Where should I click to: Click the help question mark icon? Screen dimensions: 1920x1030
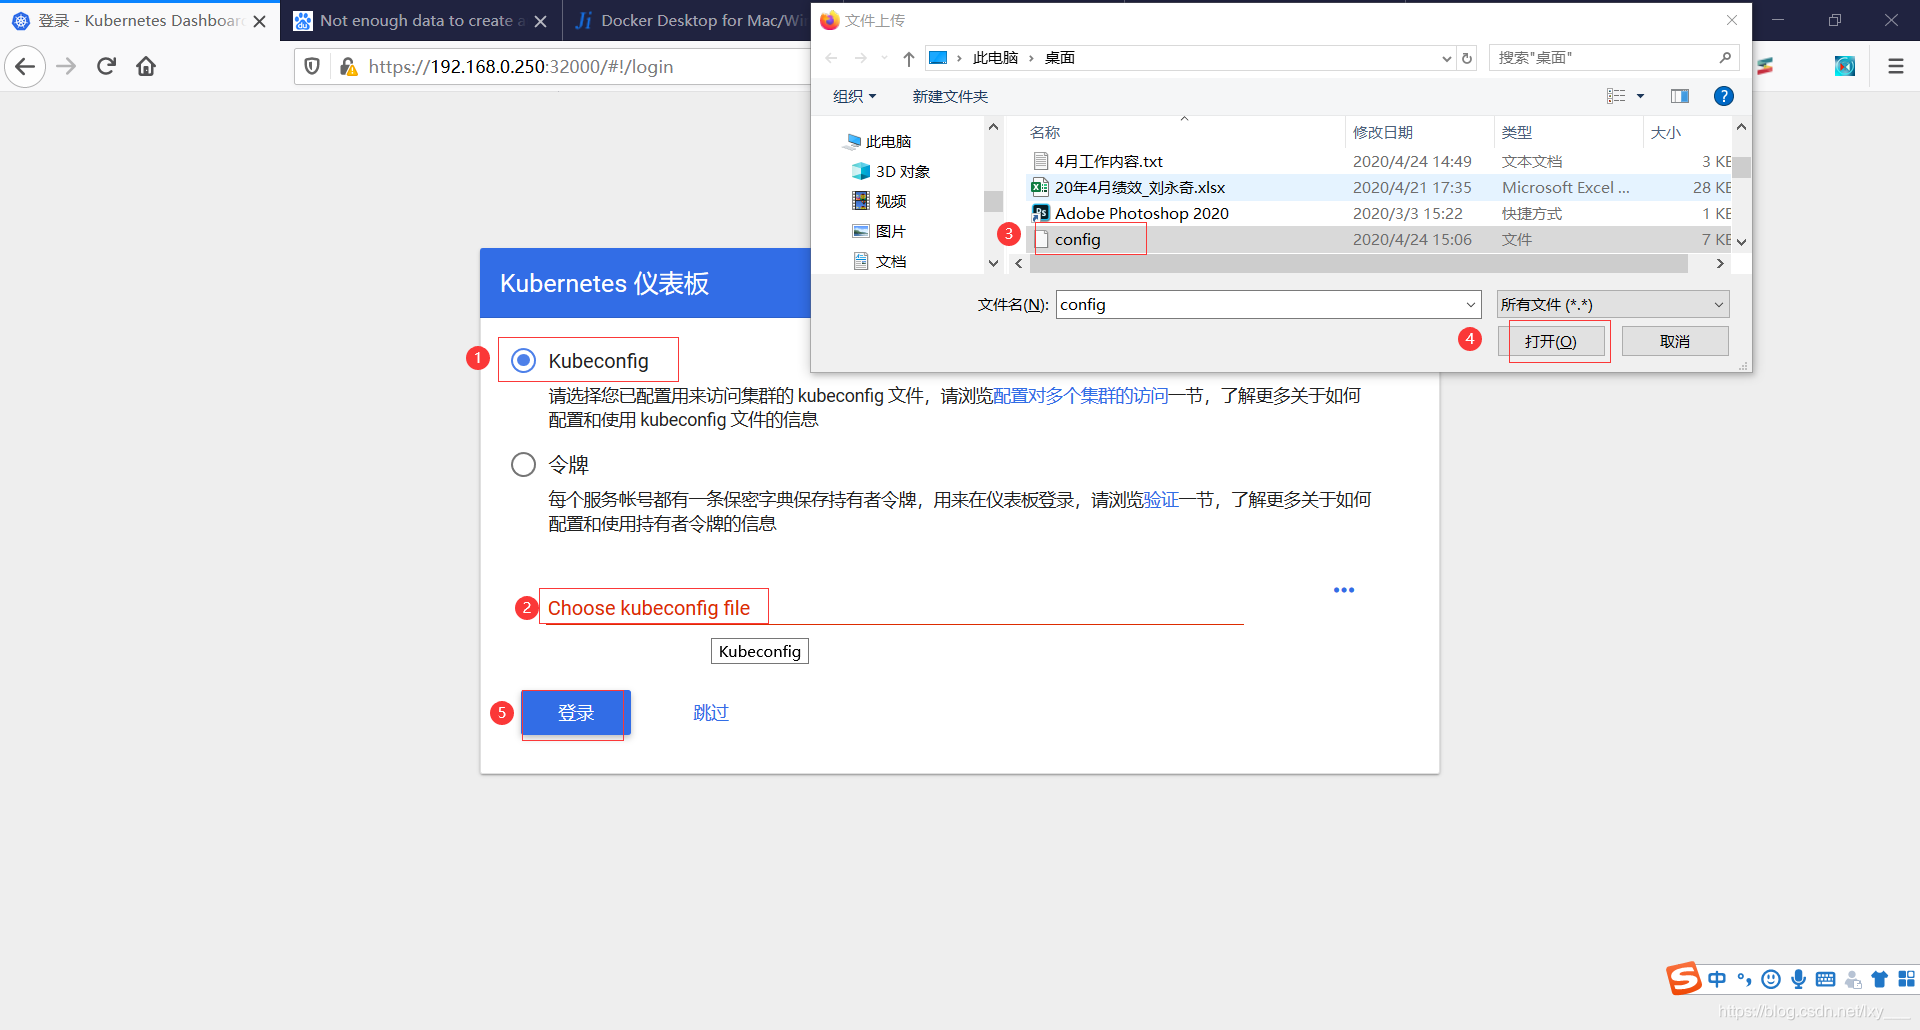tap(1724, 97)
